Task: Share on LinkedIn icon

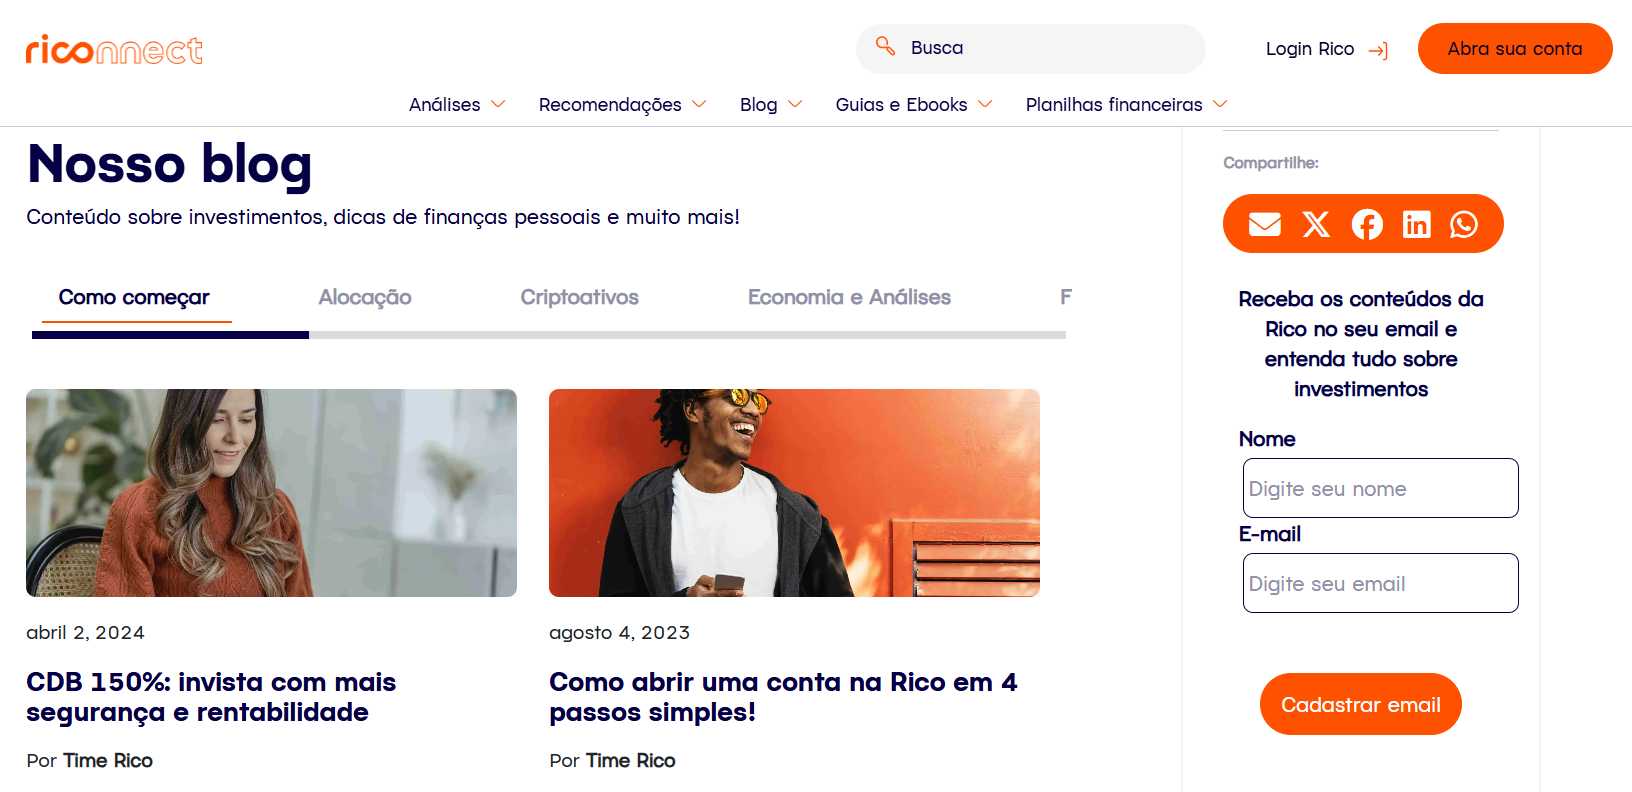Action: pos(1416,224)
